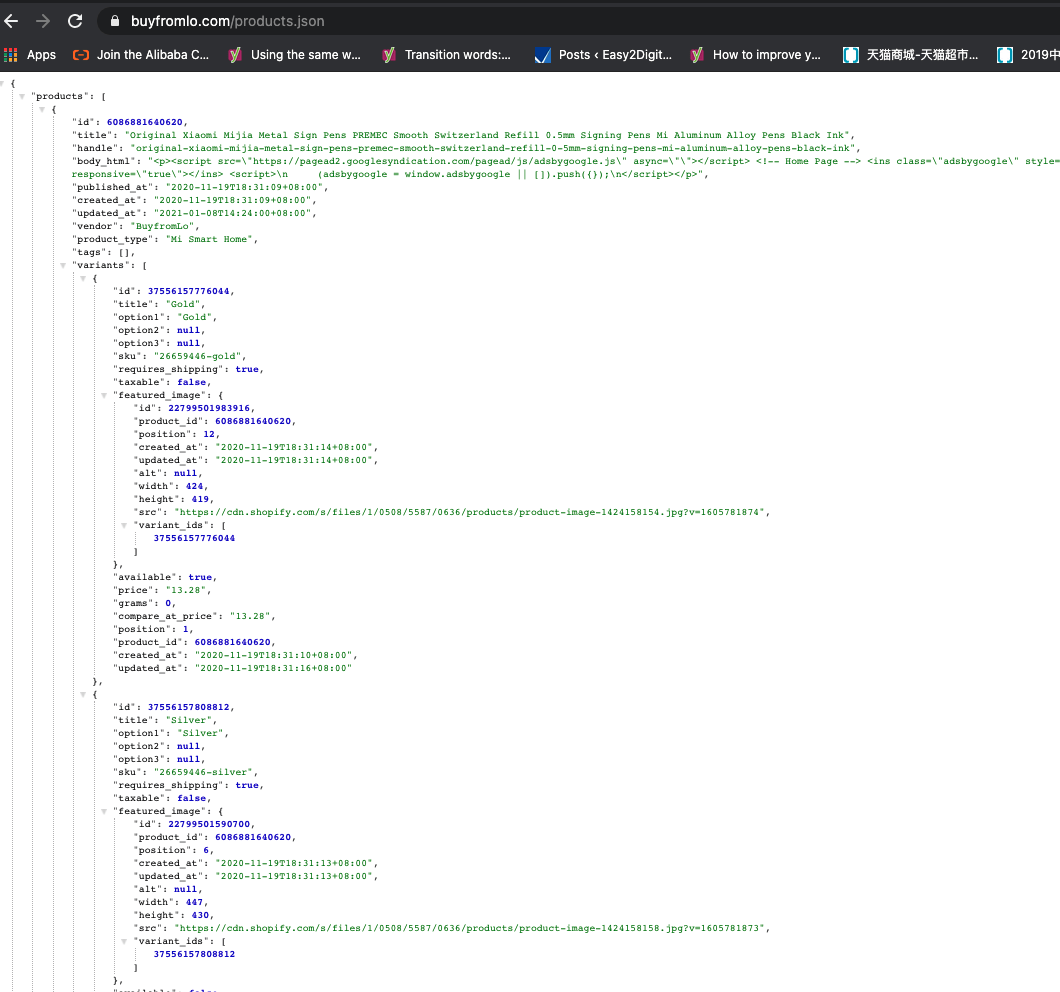Collapse the Gold variant object above id 37556157776044
The width and height of the screenshot is (1060, 992).
pyautogui.click(x=83, y=279)
